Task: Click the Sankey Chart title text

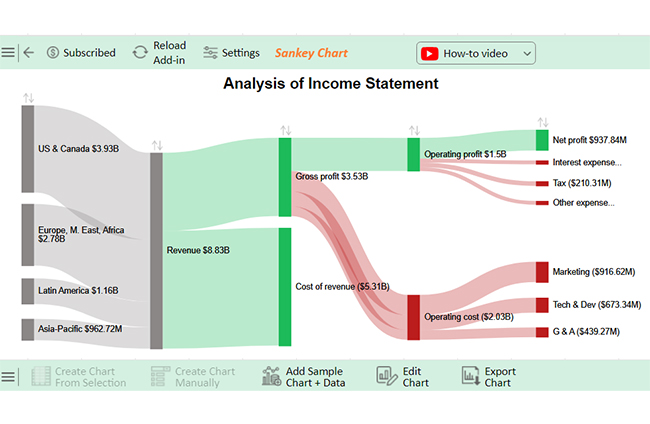Action: pos(311,53)
